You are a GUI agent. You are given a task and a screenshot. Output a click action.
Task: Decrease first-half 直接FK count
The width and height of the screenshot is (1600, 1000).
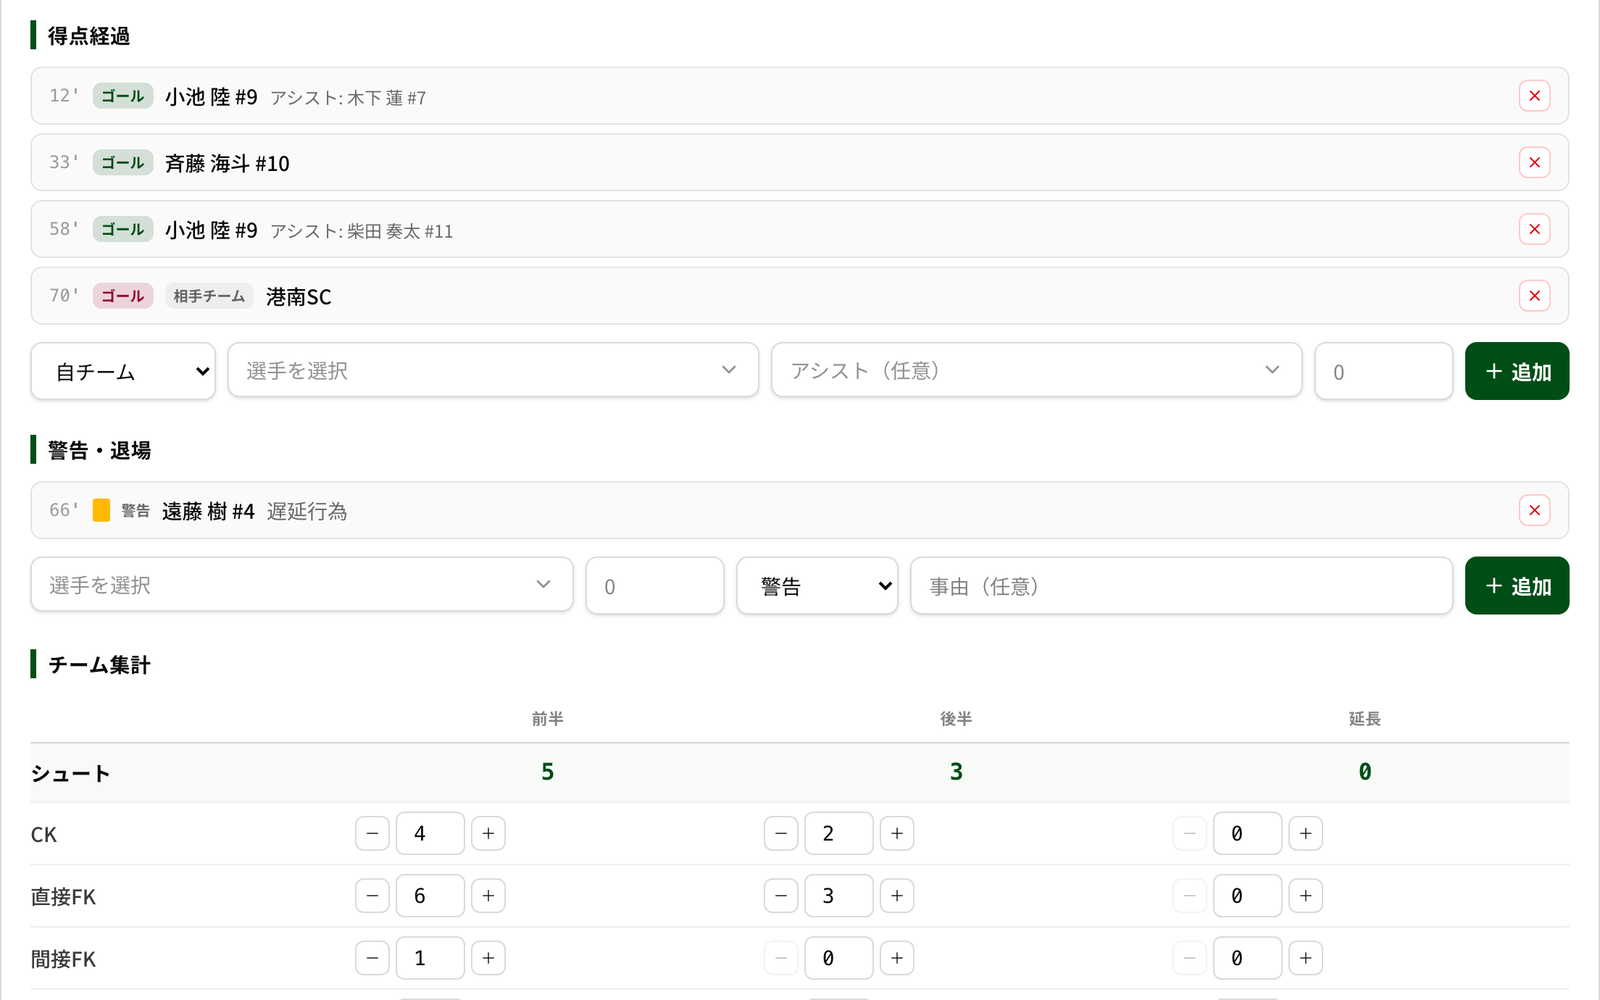click(x=372, y=896)
